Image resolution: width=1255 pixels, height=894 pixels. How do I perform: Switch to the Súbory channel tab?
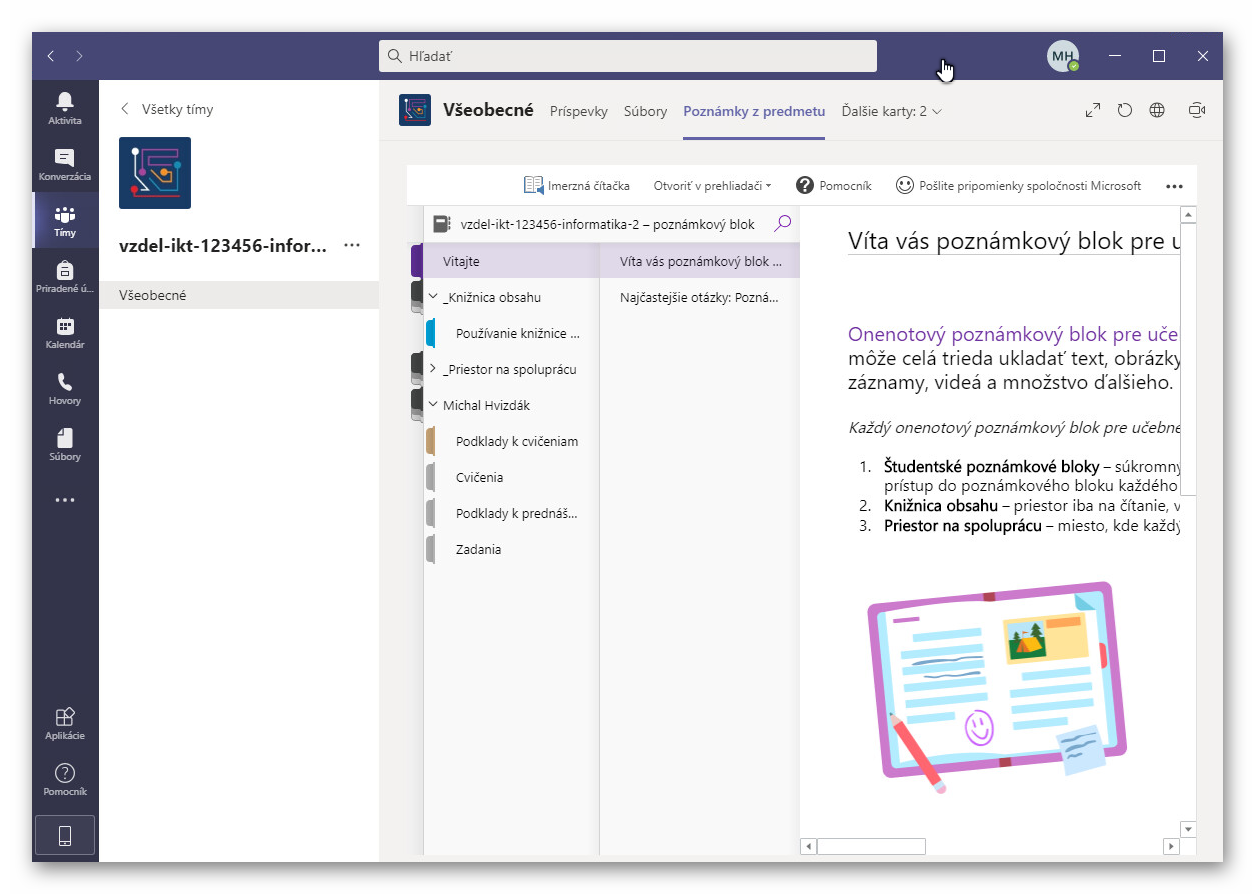coord(645,112)
